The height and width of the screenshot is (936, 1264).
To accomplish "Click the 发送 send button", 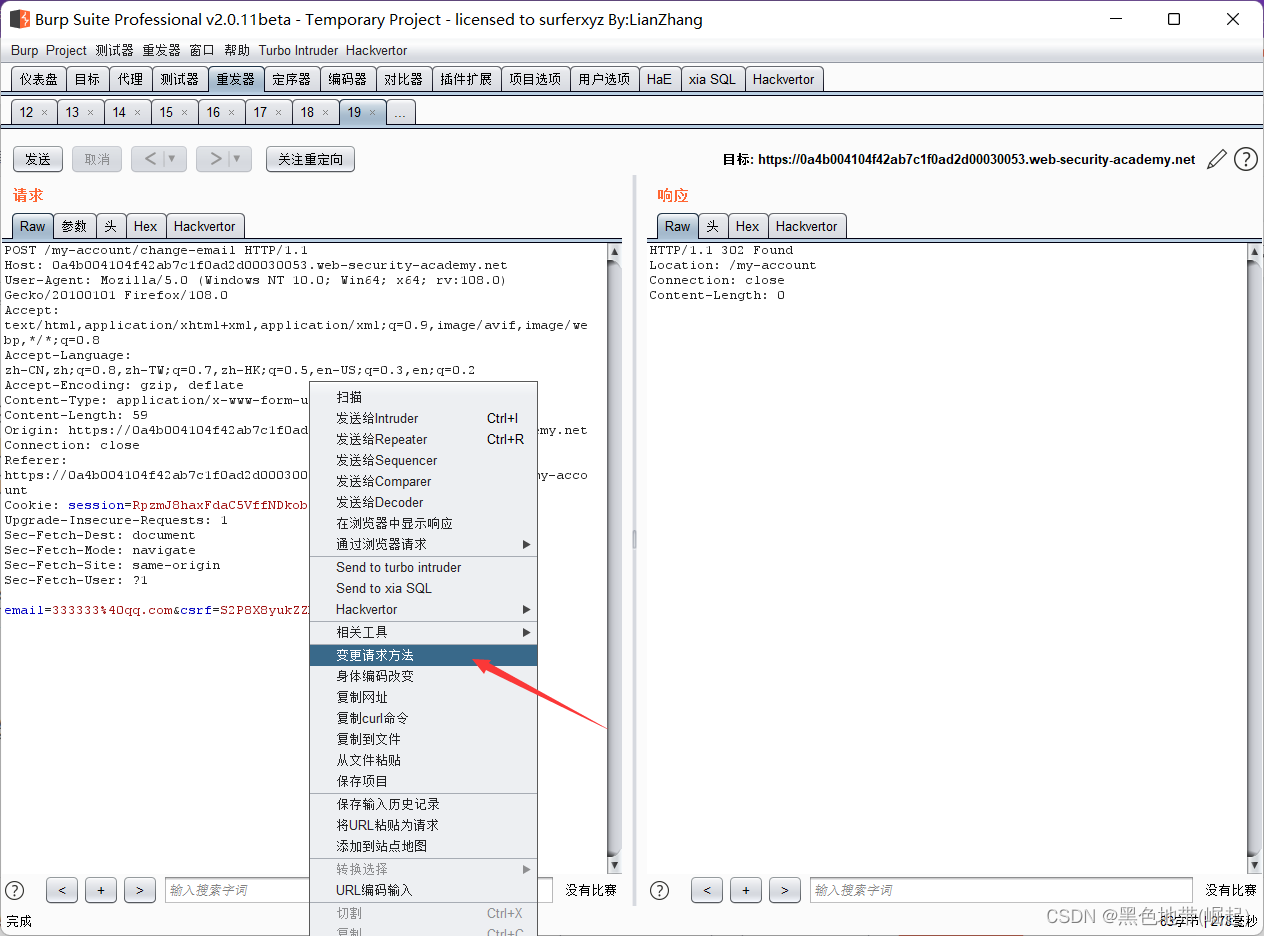I will tap(38, 159).
